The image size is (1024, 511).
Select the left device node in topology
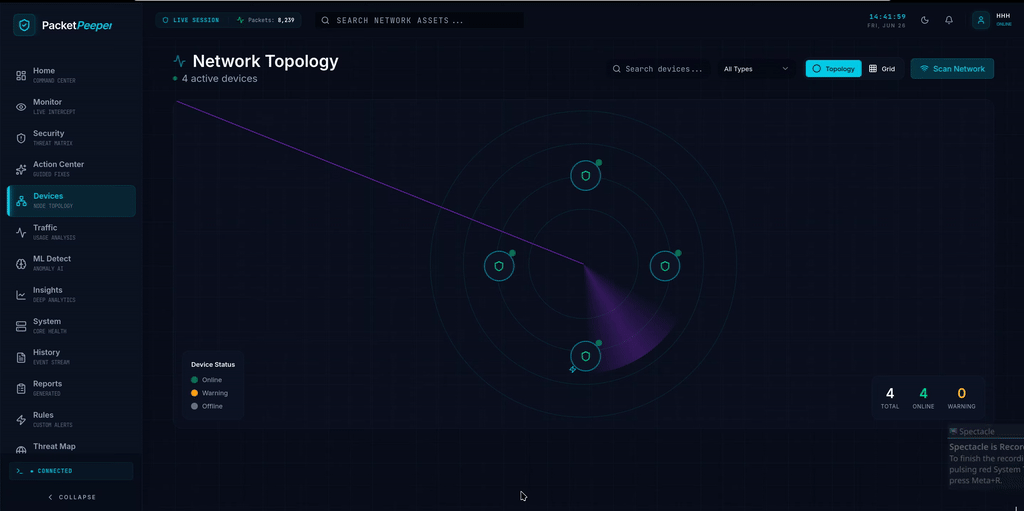499,266
